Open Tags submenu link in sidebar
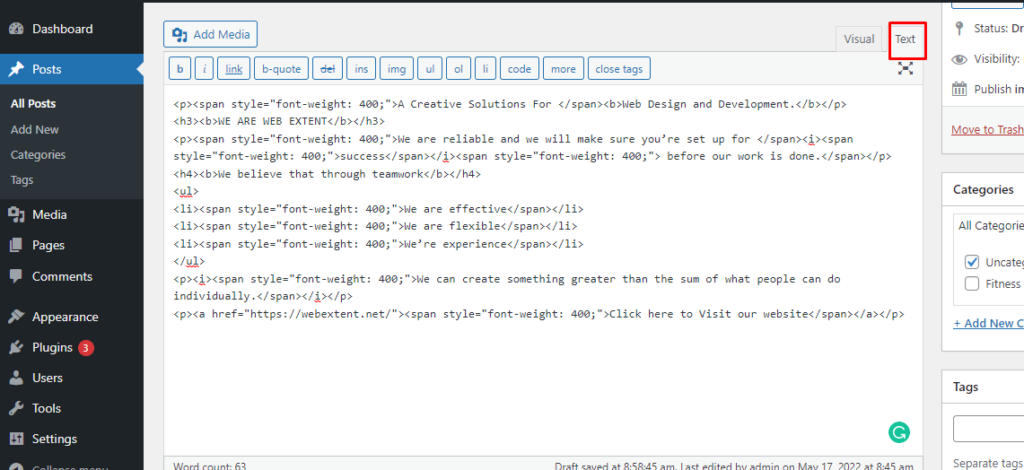1024x470 pixels. point(22,180)
